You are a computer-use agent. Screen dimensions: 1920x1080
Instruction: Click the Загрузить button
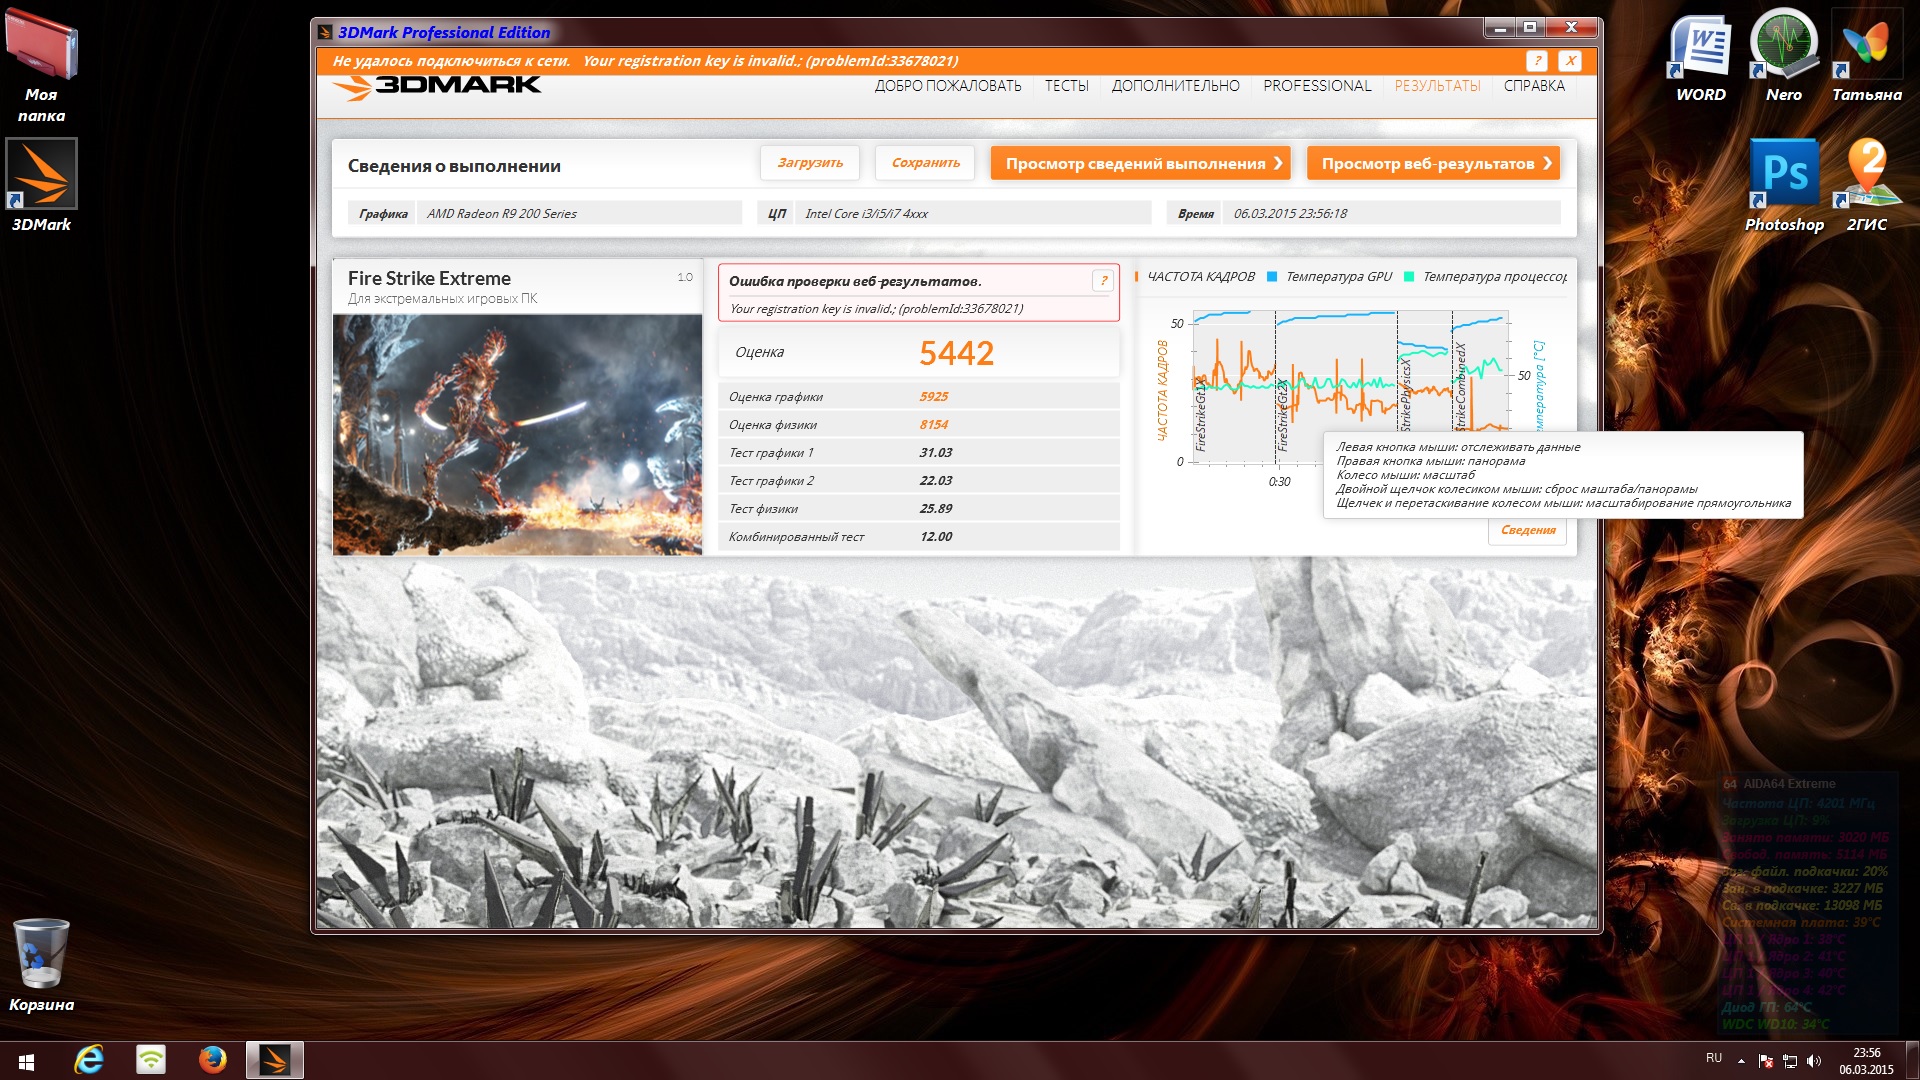click(x=810, y=163)
